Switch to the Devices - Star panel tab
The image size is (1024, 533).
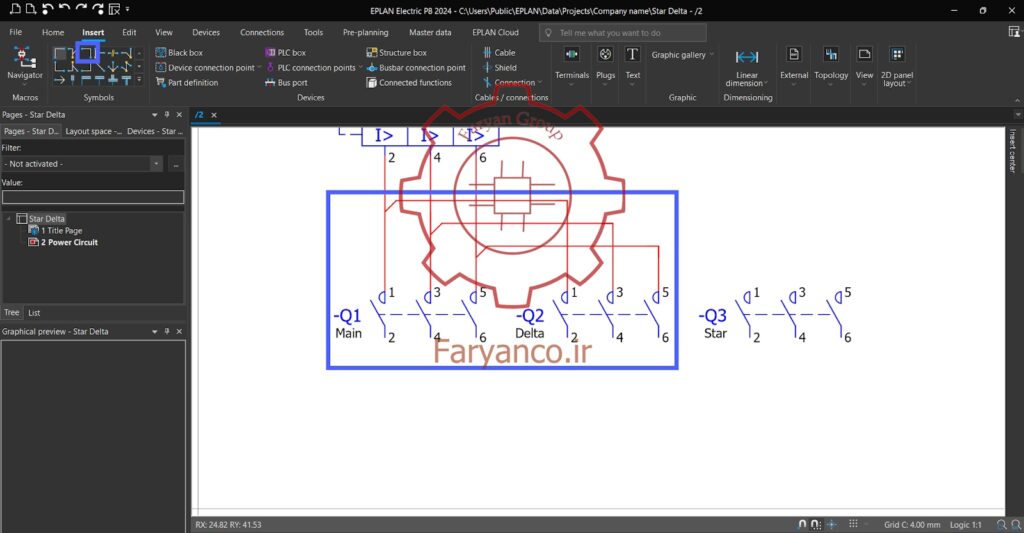click(154, 131)
